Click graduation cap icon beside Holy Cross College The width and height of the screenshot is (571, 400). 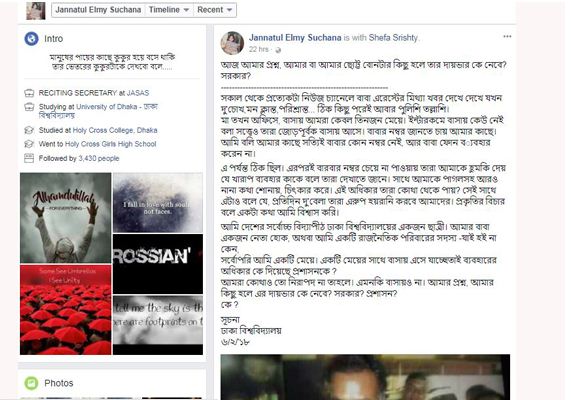[29, 130]
